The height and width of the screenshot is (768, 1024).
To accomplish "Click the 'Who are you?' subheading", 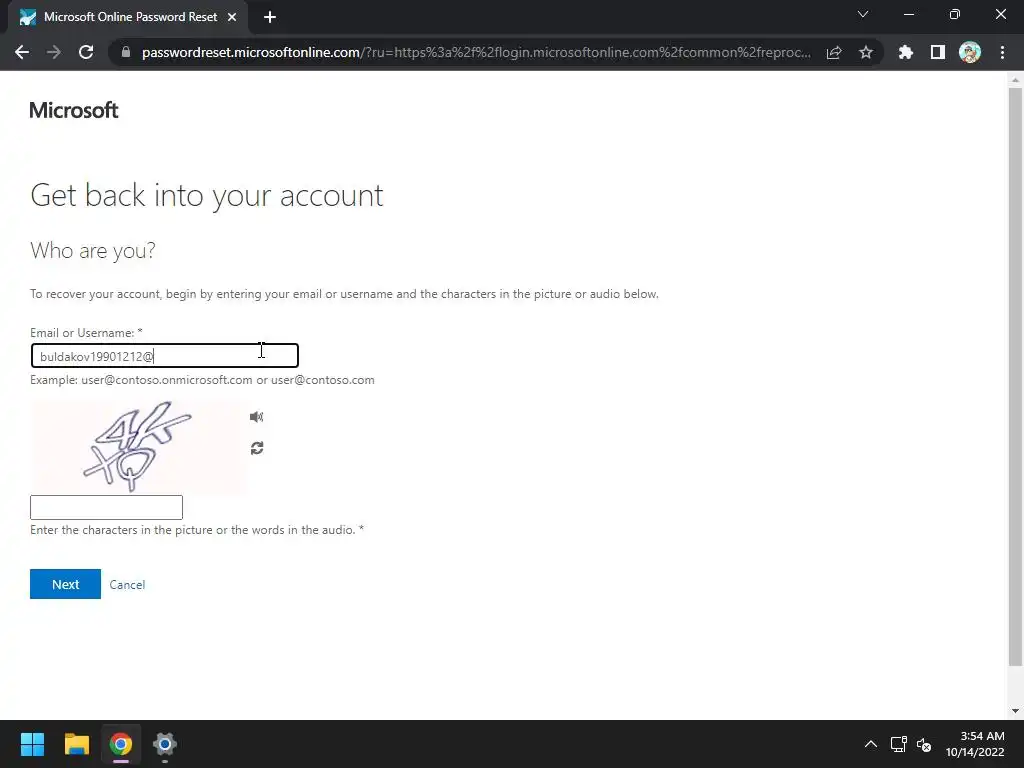I will 93,251.
